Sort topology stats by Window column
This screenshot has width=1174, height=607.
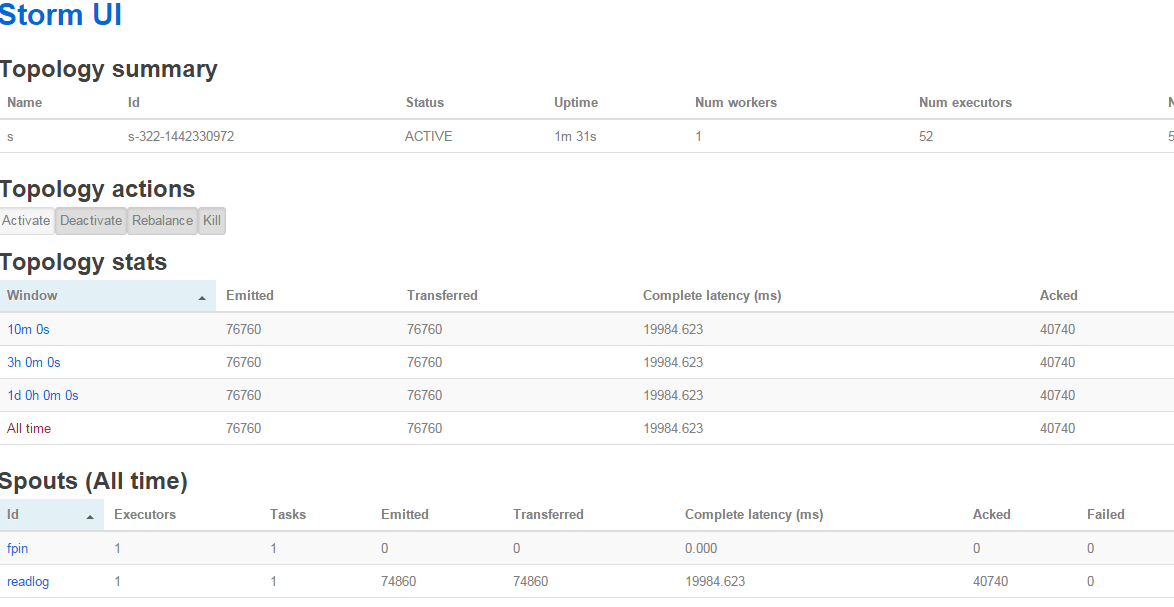pos(108,296)
